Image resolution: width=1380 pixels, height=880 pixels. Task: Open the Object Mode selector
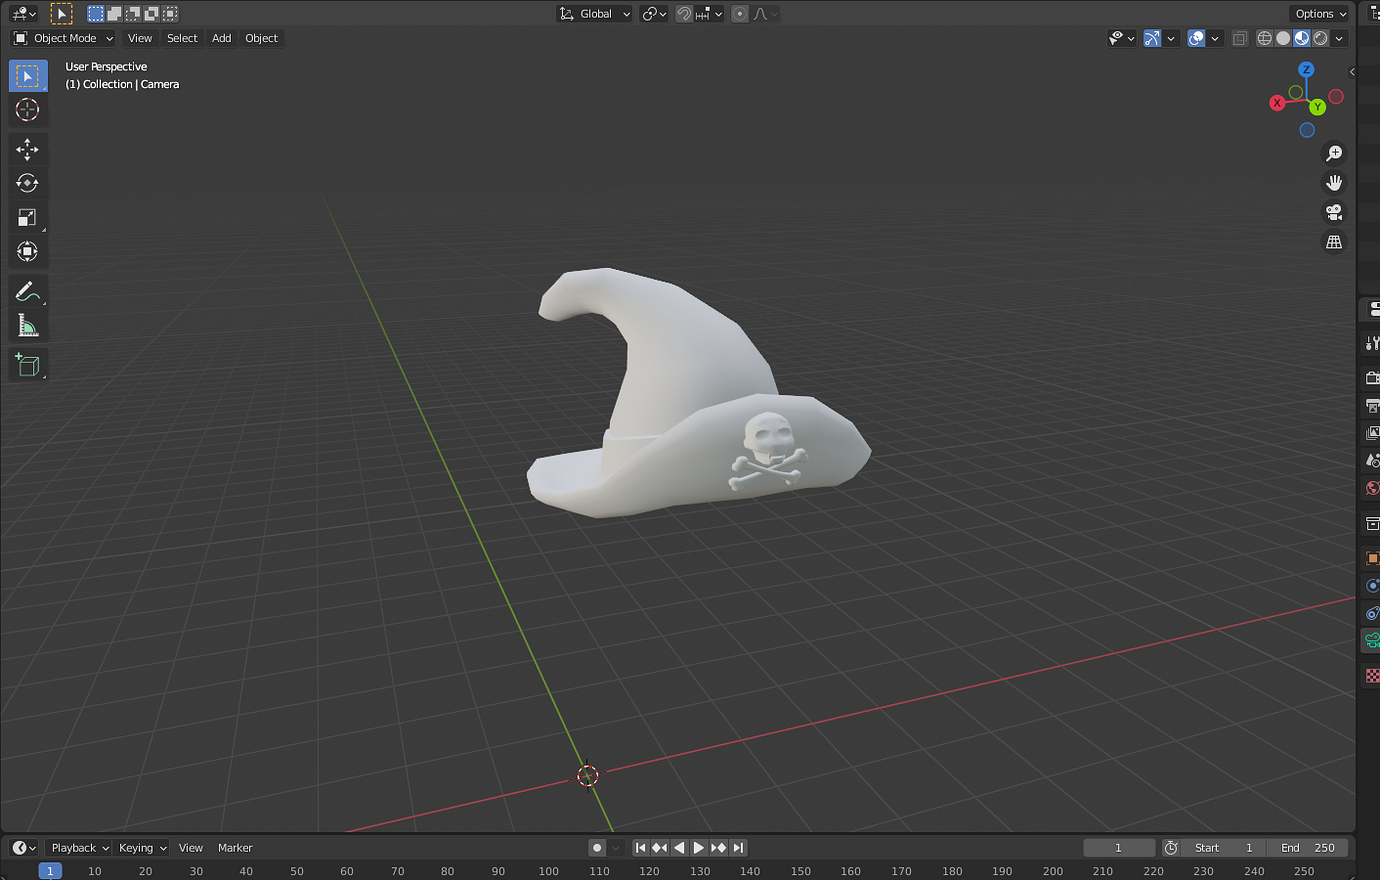coord(64,38)
